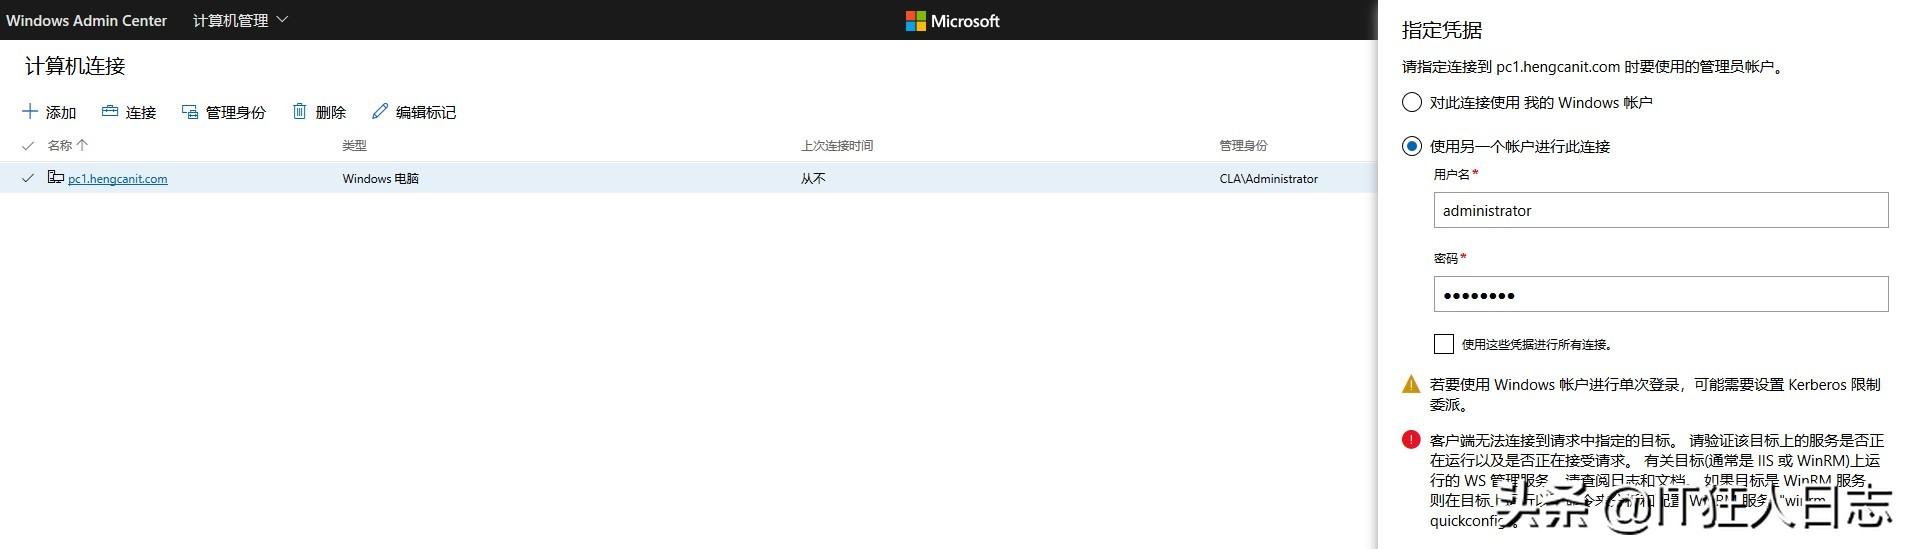The image size is (1911, 549).
Task: Click the plus icon for 添加
Action: (x=30, y=111)
